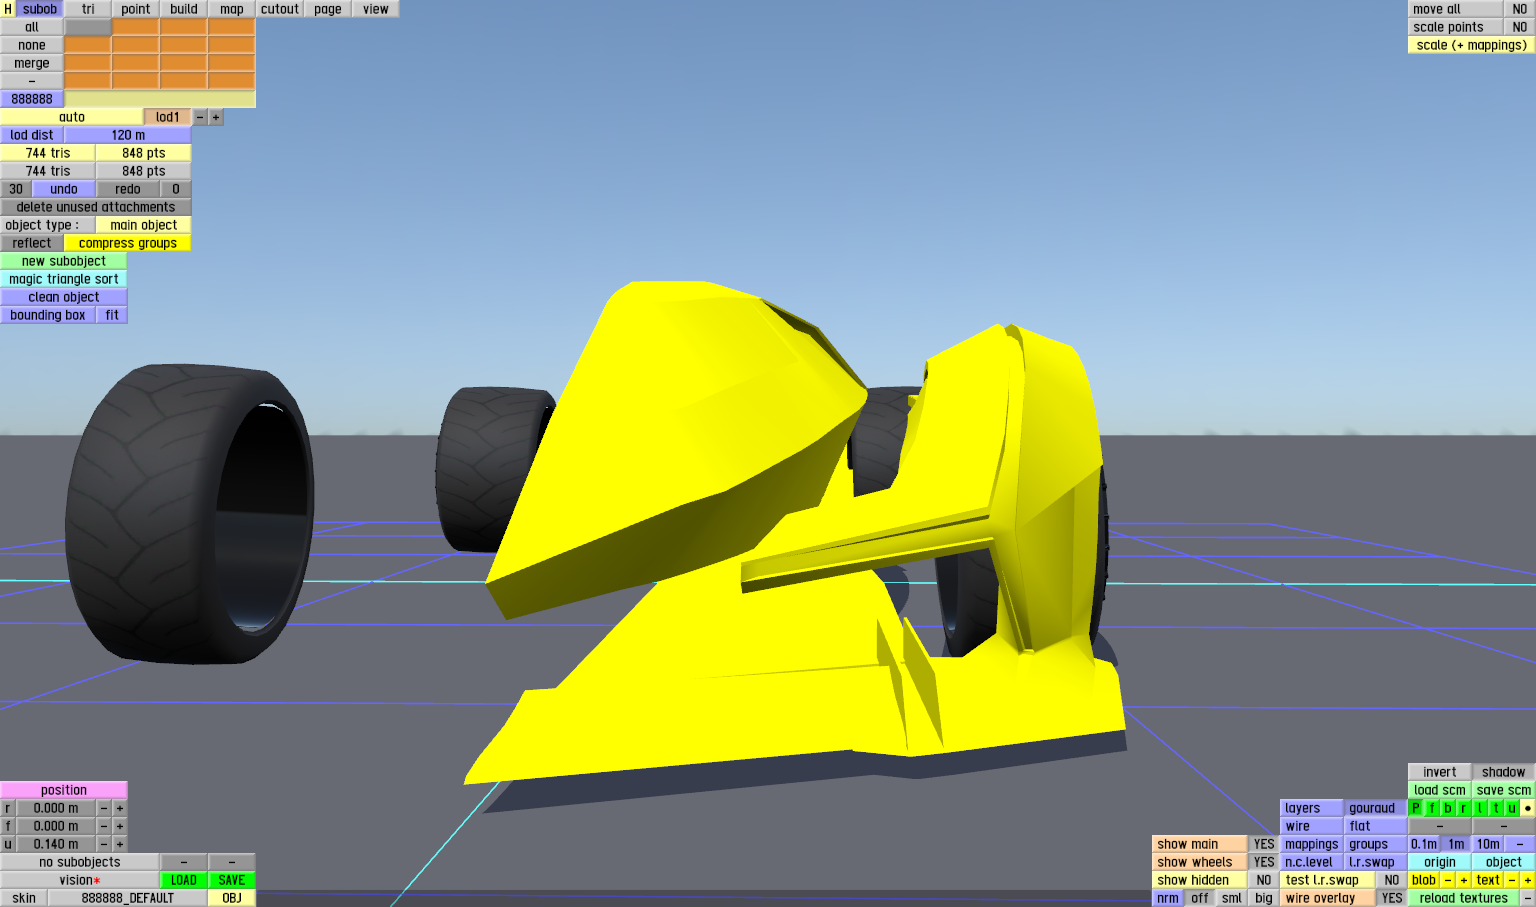Image resolution: width=1536 pixels, height=907 pixels.
Task: Toggle test l.r.swap NO switch
Action: point(1392,880)
